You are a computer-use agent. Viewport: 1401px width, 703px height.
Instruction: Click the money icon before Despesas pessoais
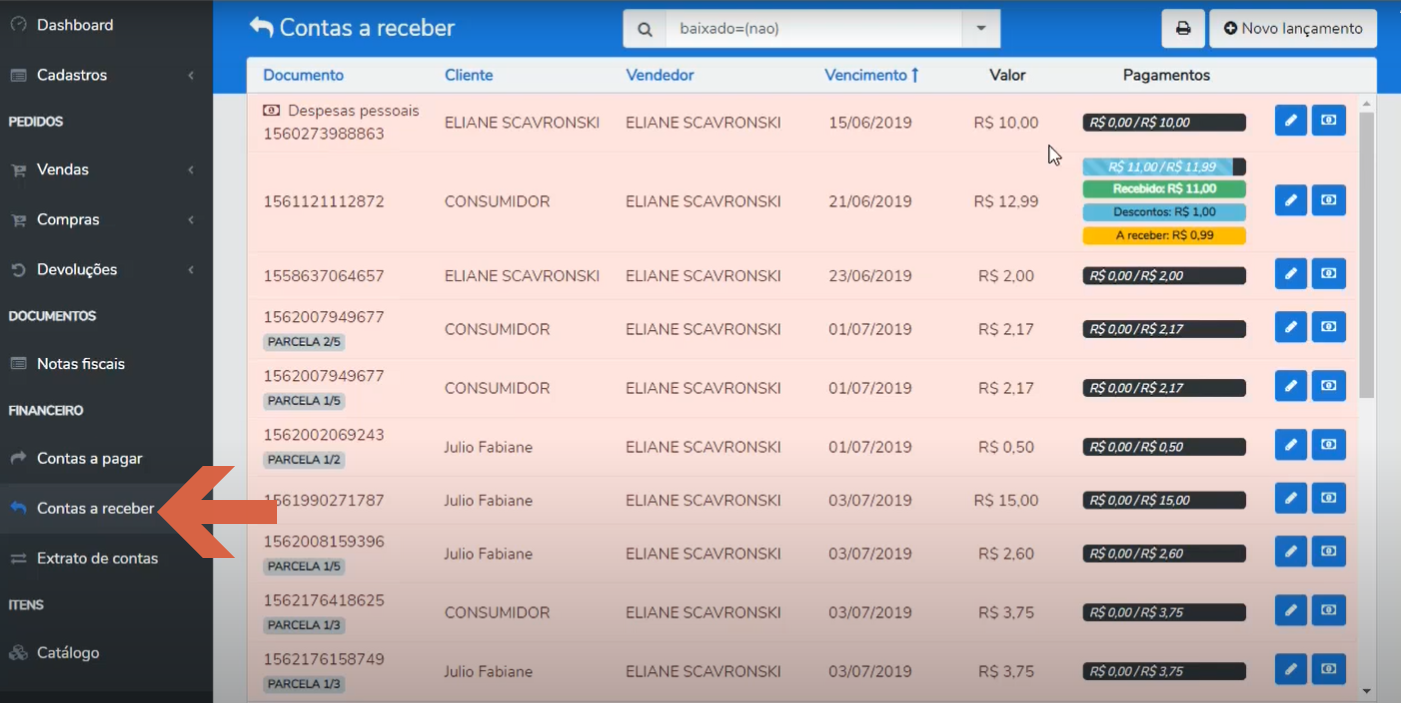tap(272, 110)
